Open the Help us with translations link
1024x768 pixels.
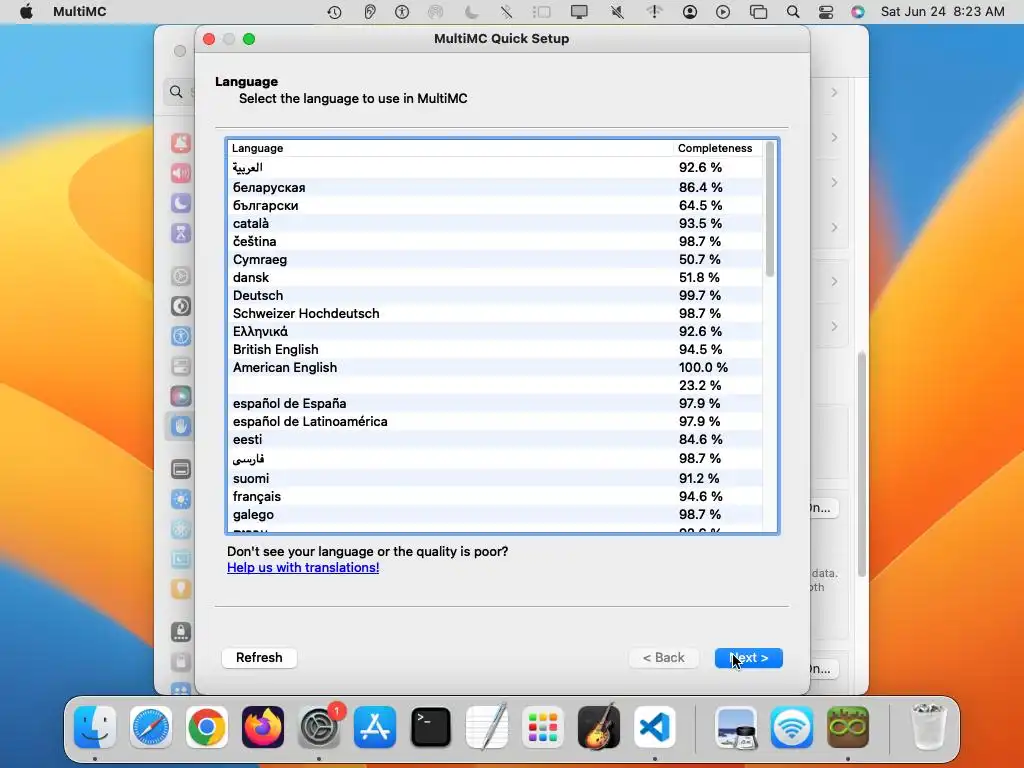[x=303, y=568]
